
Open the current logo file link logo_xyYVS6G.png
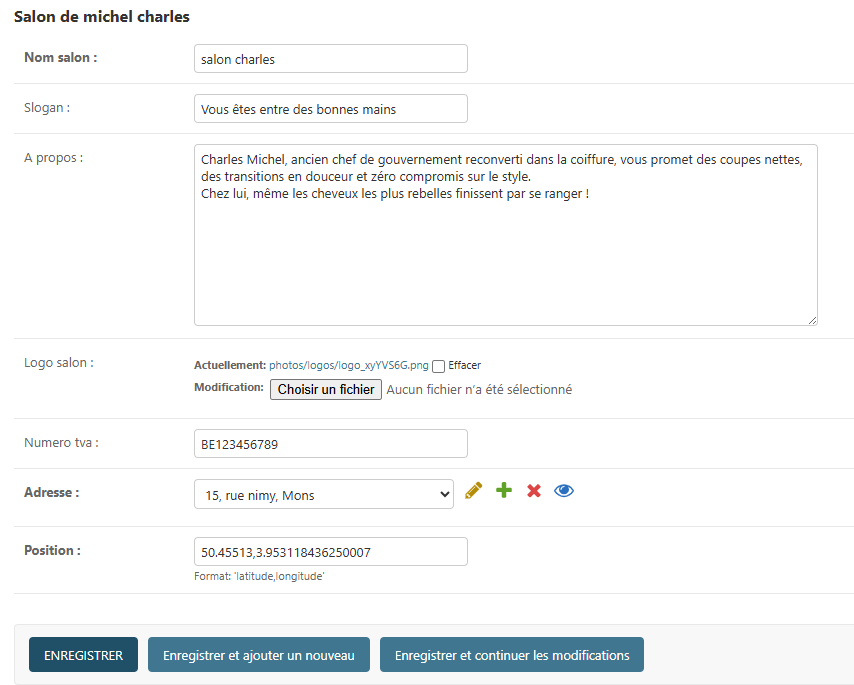[x=348, y=366]
